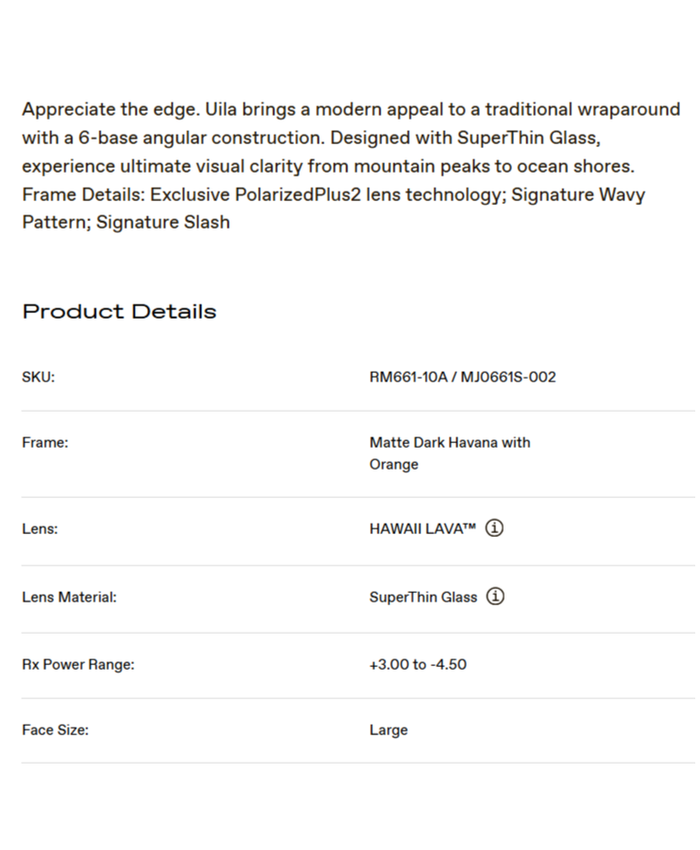Click the Frame: row label
Image resolution: width=700 pixels, height=850 pixels.
45,442
